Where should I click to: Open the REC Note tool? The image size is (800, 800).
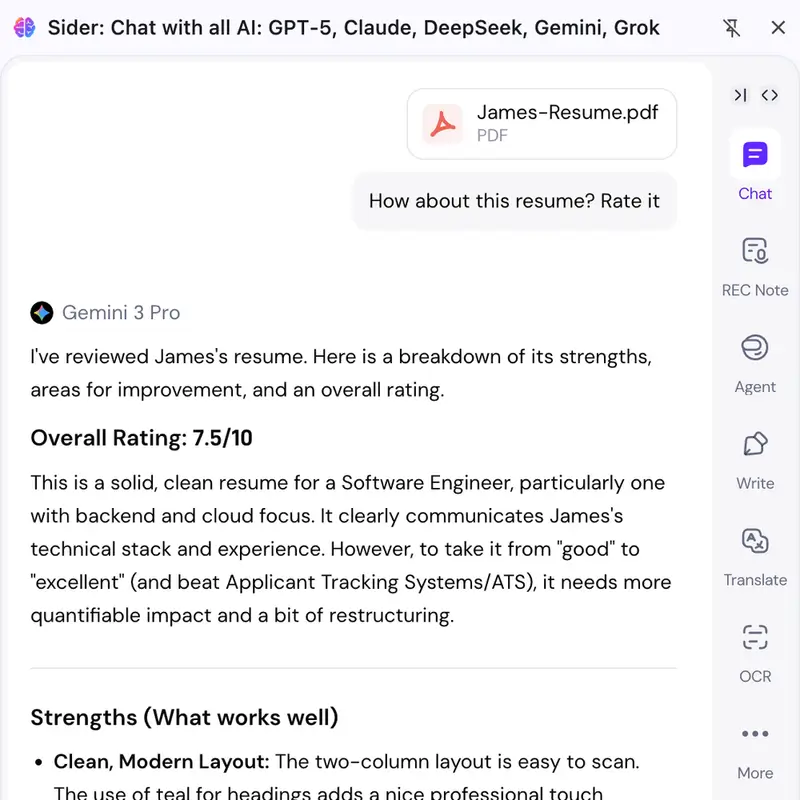pyautogui.click(x=755, y=267)
